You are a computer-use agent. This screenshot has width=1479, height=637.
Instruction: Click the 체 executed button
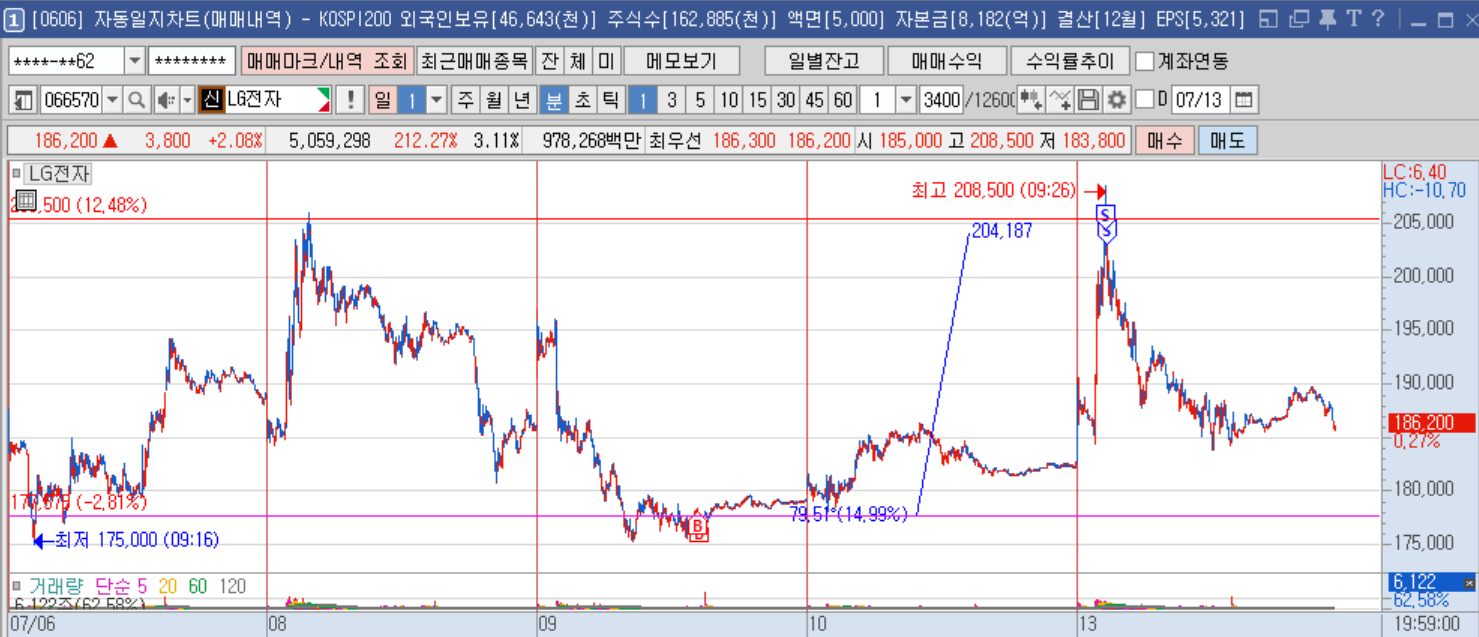point(578,61)
